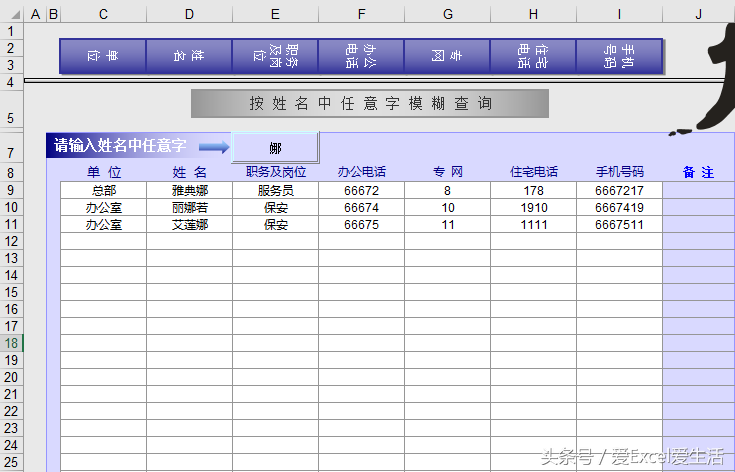The width and height of the screenshot is (735, 472).
Task: Select the 办公电话 query button
Action: coord(361,56)
